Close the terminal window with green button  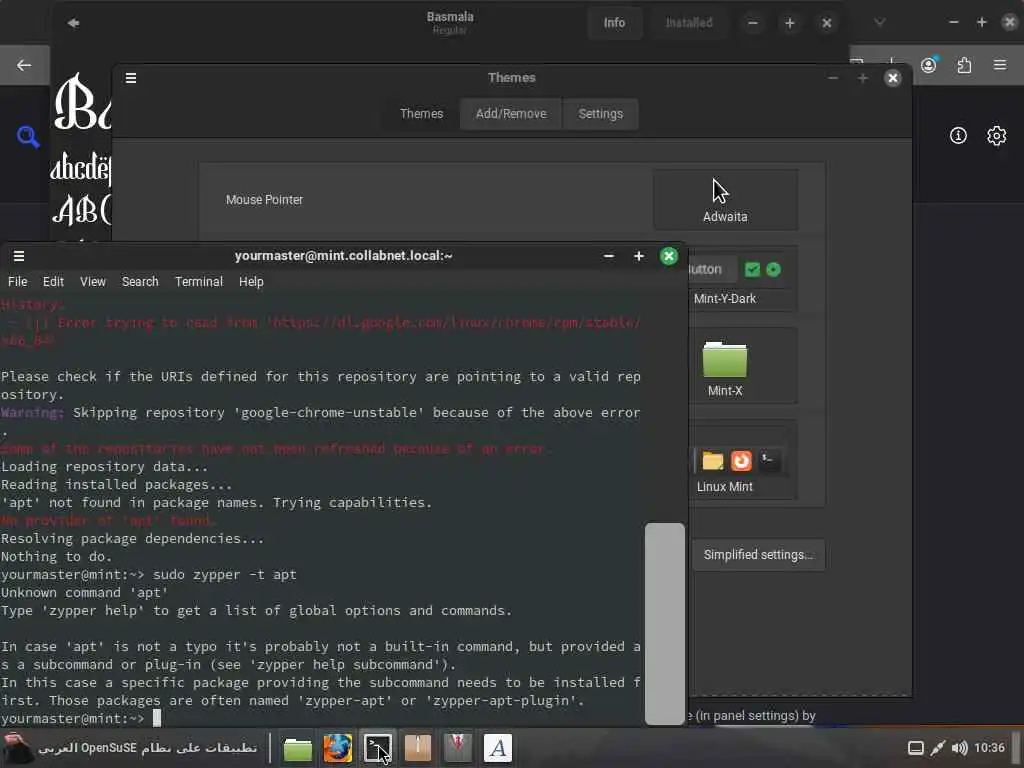tap(668, 256)
